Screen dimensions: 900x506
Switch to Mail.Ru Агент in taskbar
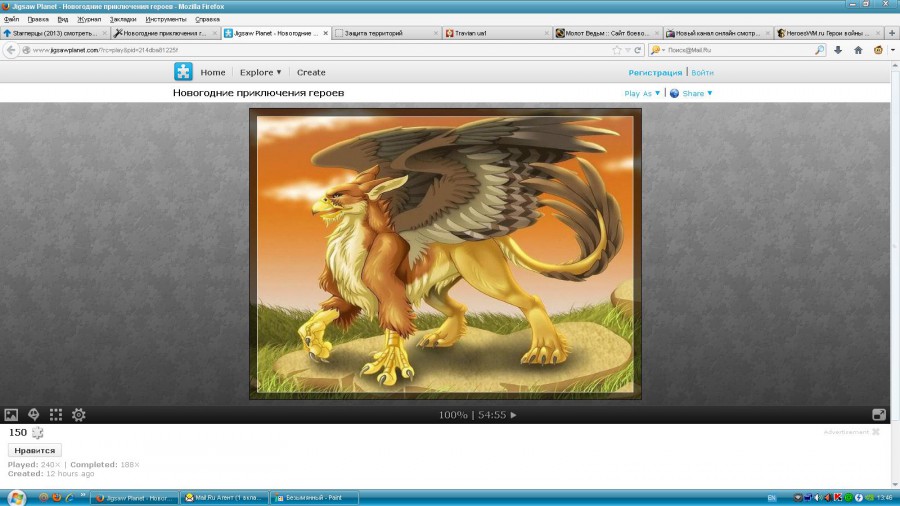coord(224,498)
